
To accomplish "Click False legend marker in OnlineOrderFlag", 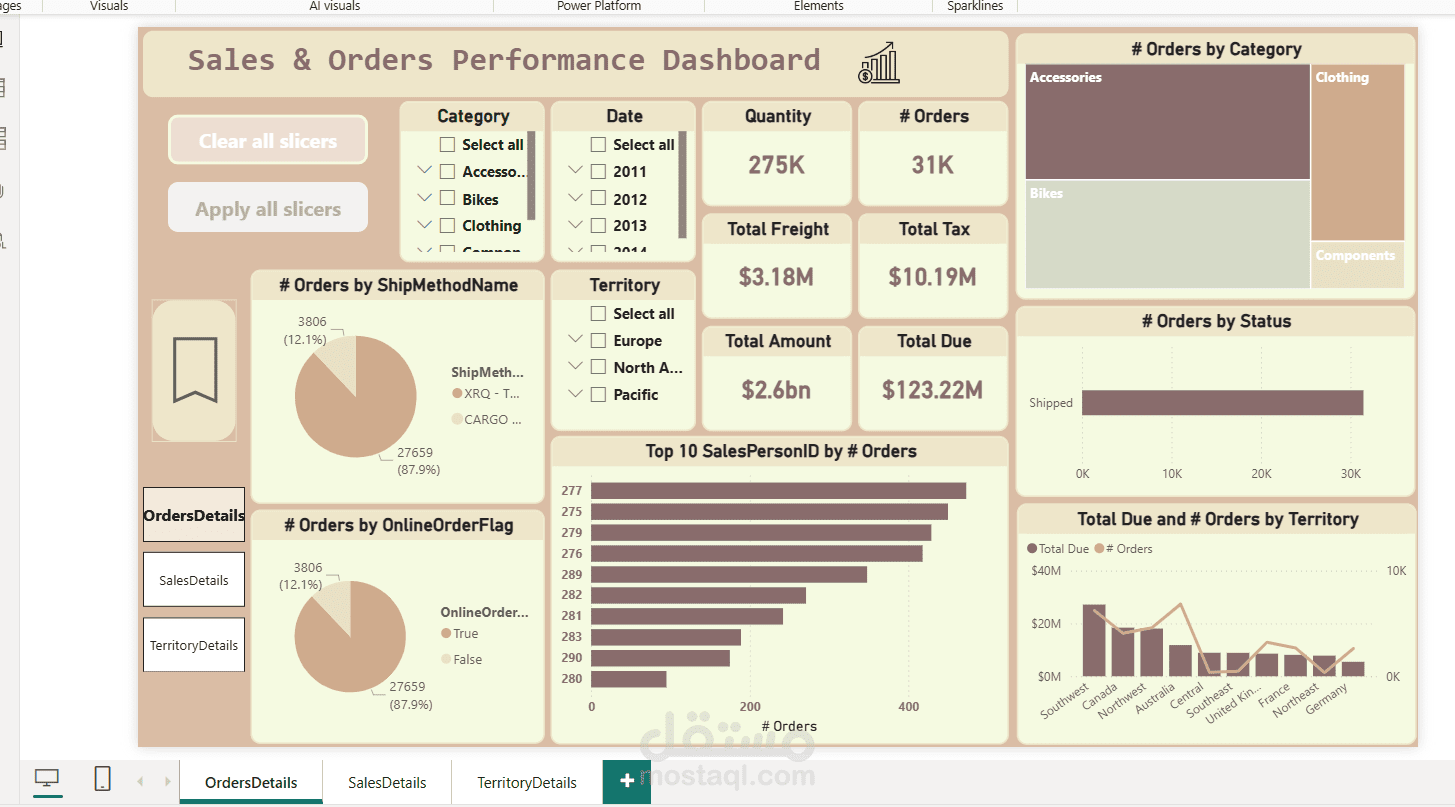I will [446, 660].
